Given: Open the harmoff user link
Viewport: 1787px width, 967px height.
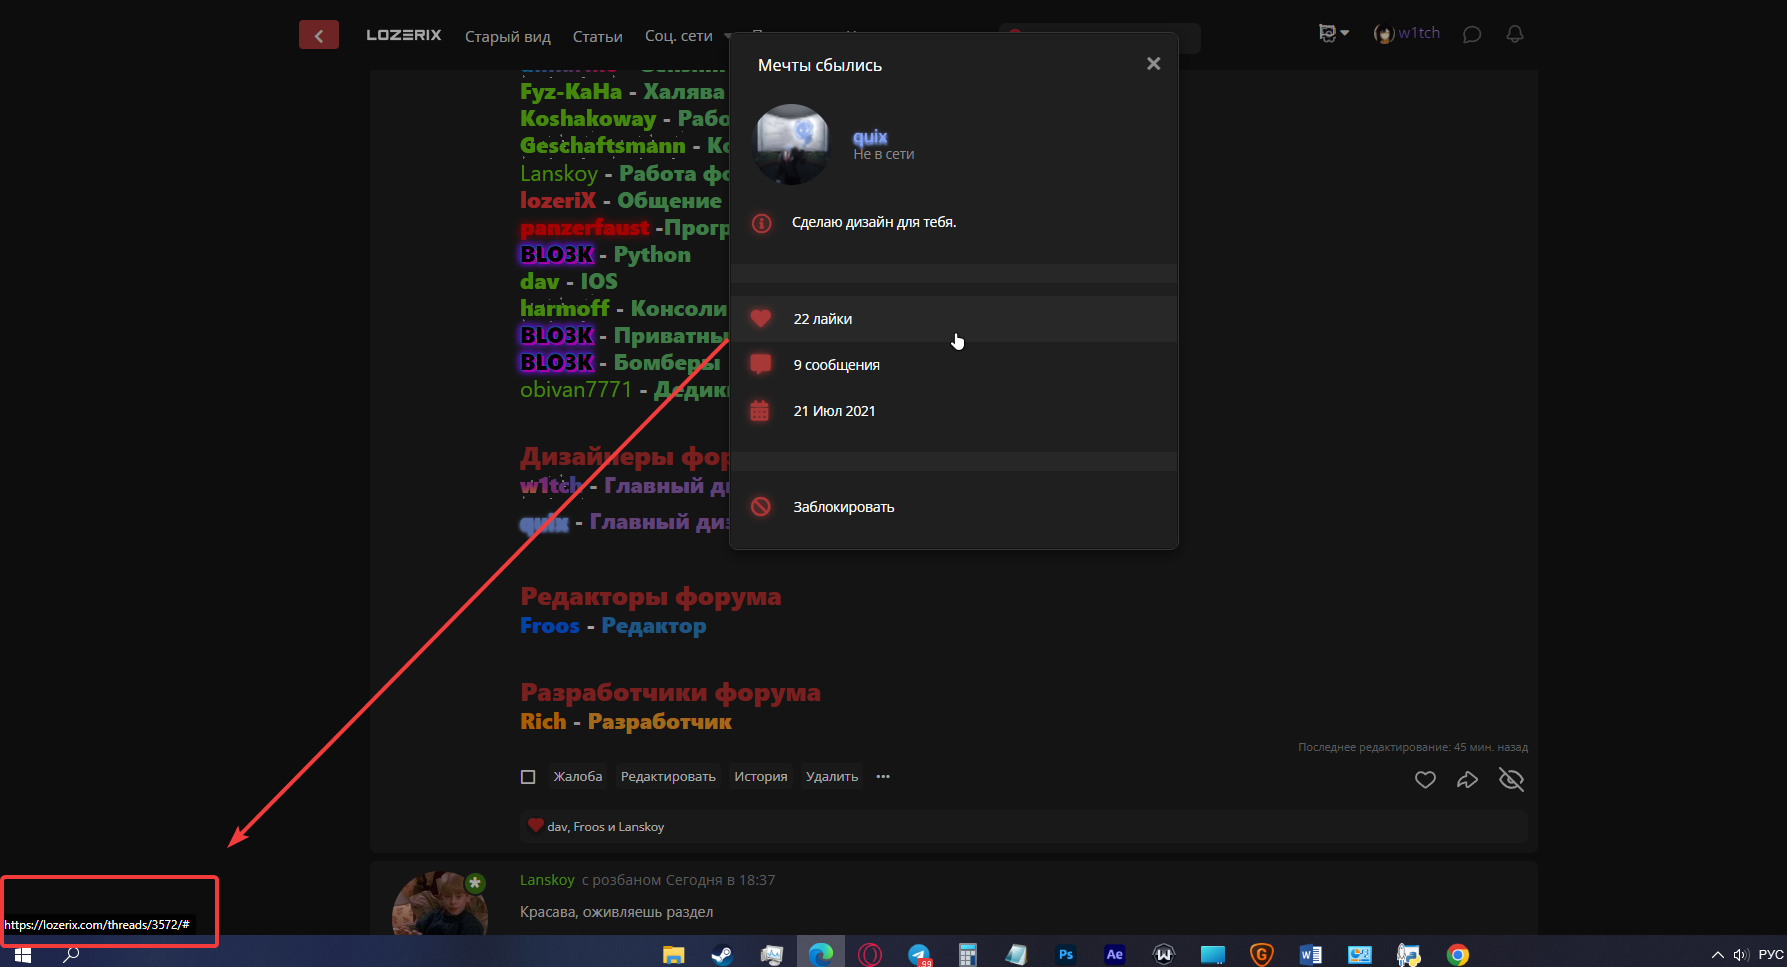Looking at the screenshot, I should 565,309.
